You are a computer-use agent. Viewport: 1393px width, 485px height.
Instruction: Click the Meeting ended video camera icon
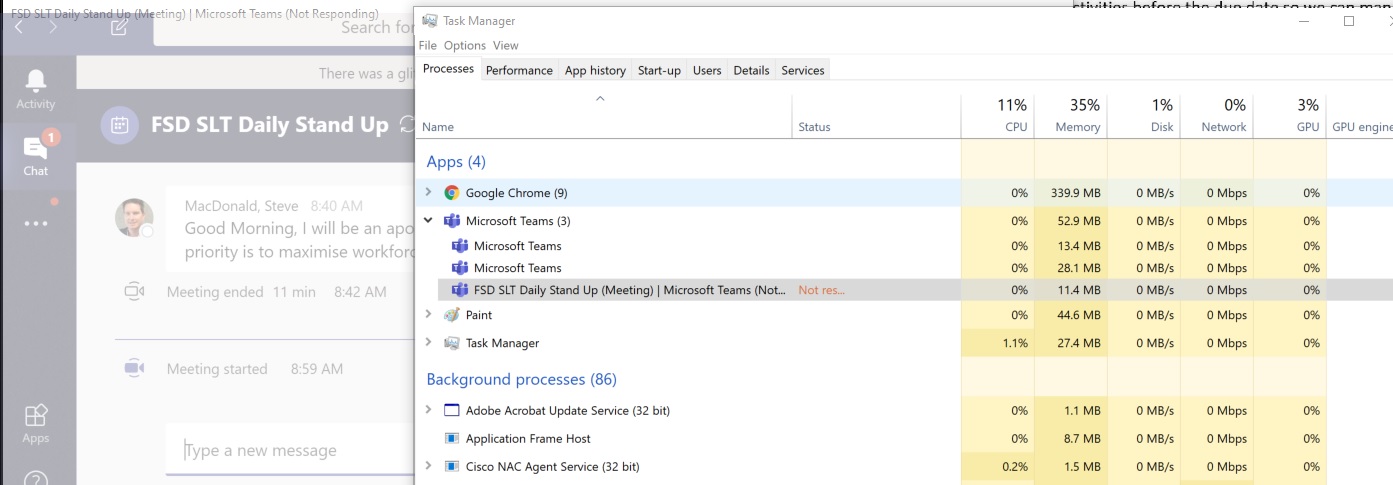[x=134, y=292]
